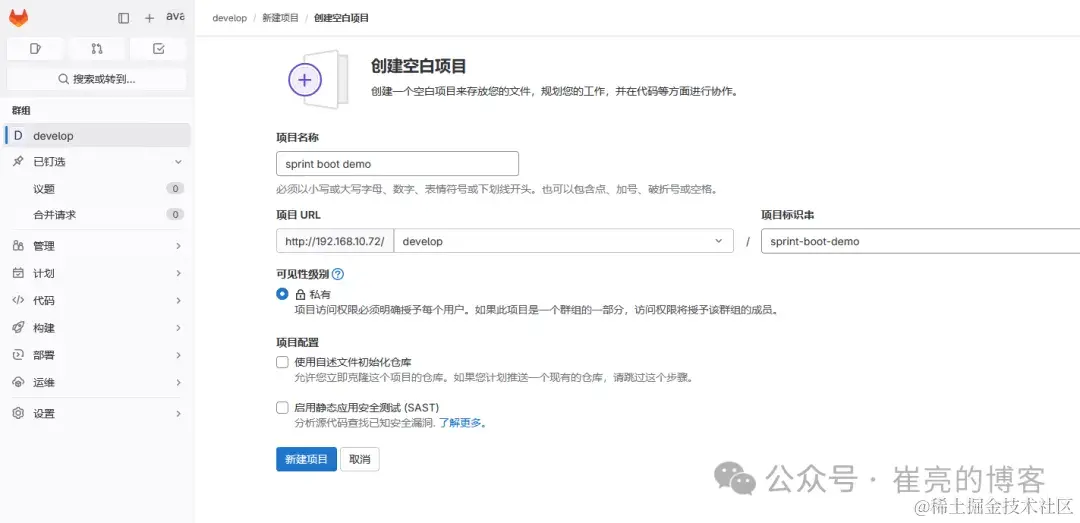Click the 项目标识串 slug input field
1080x523 pixels.
coord(920,241)
